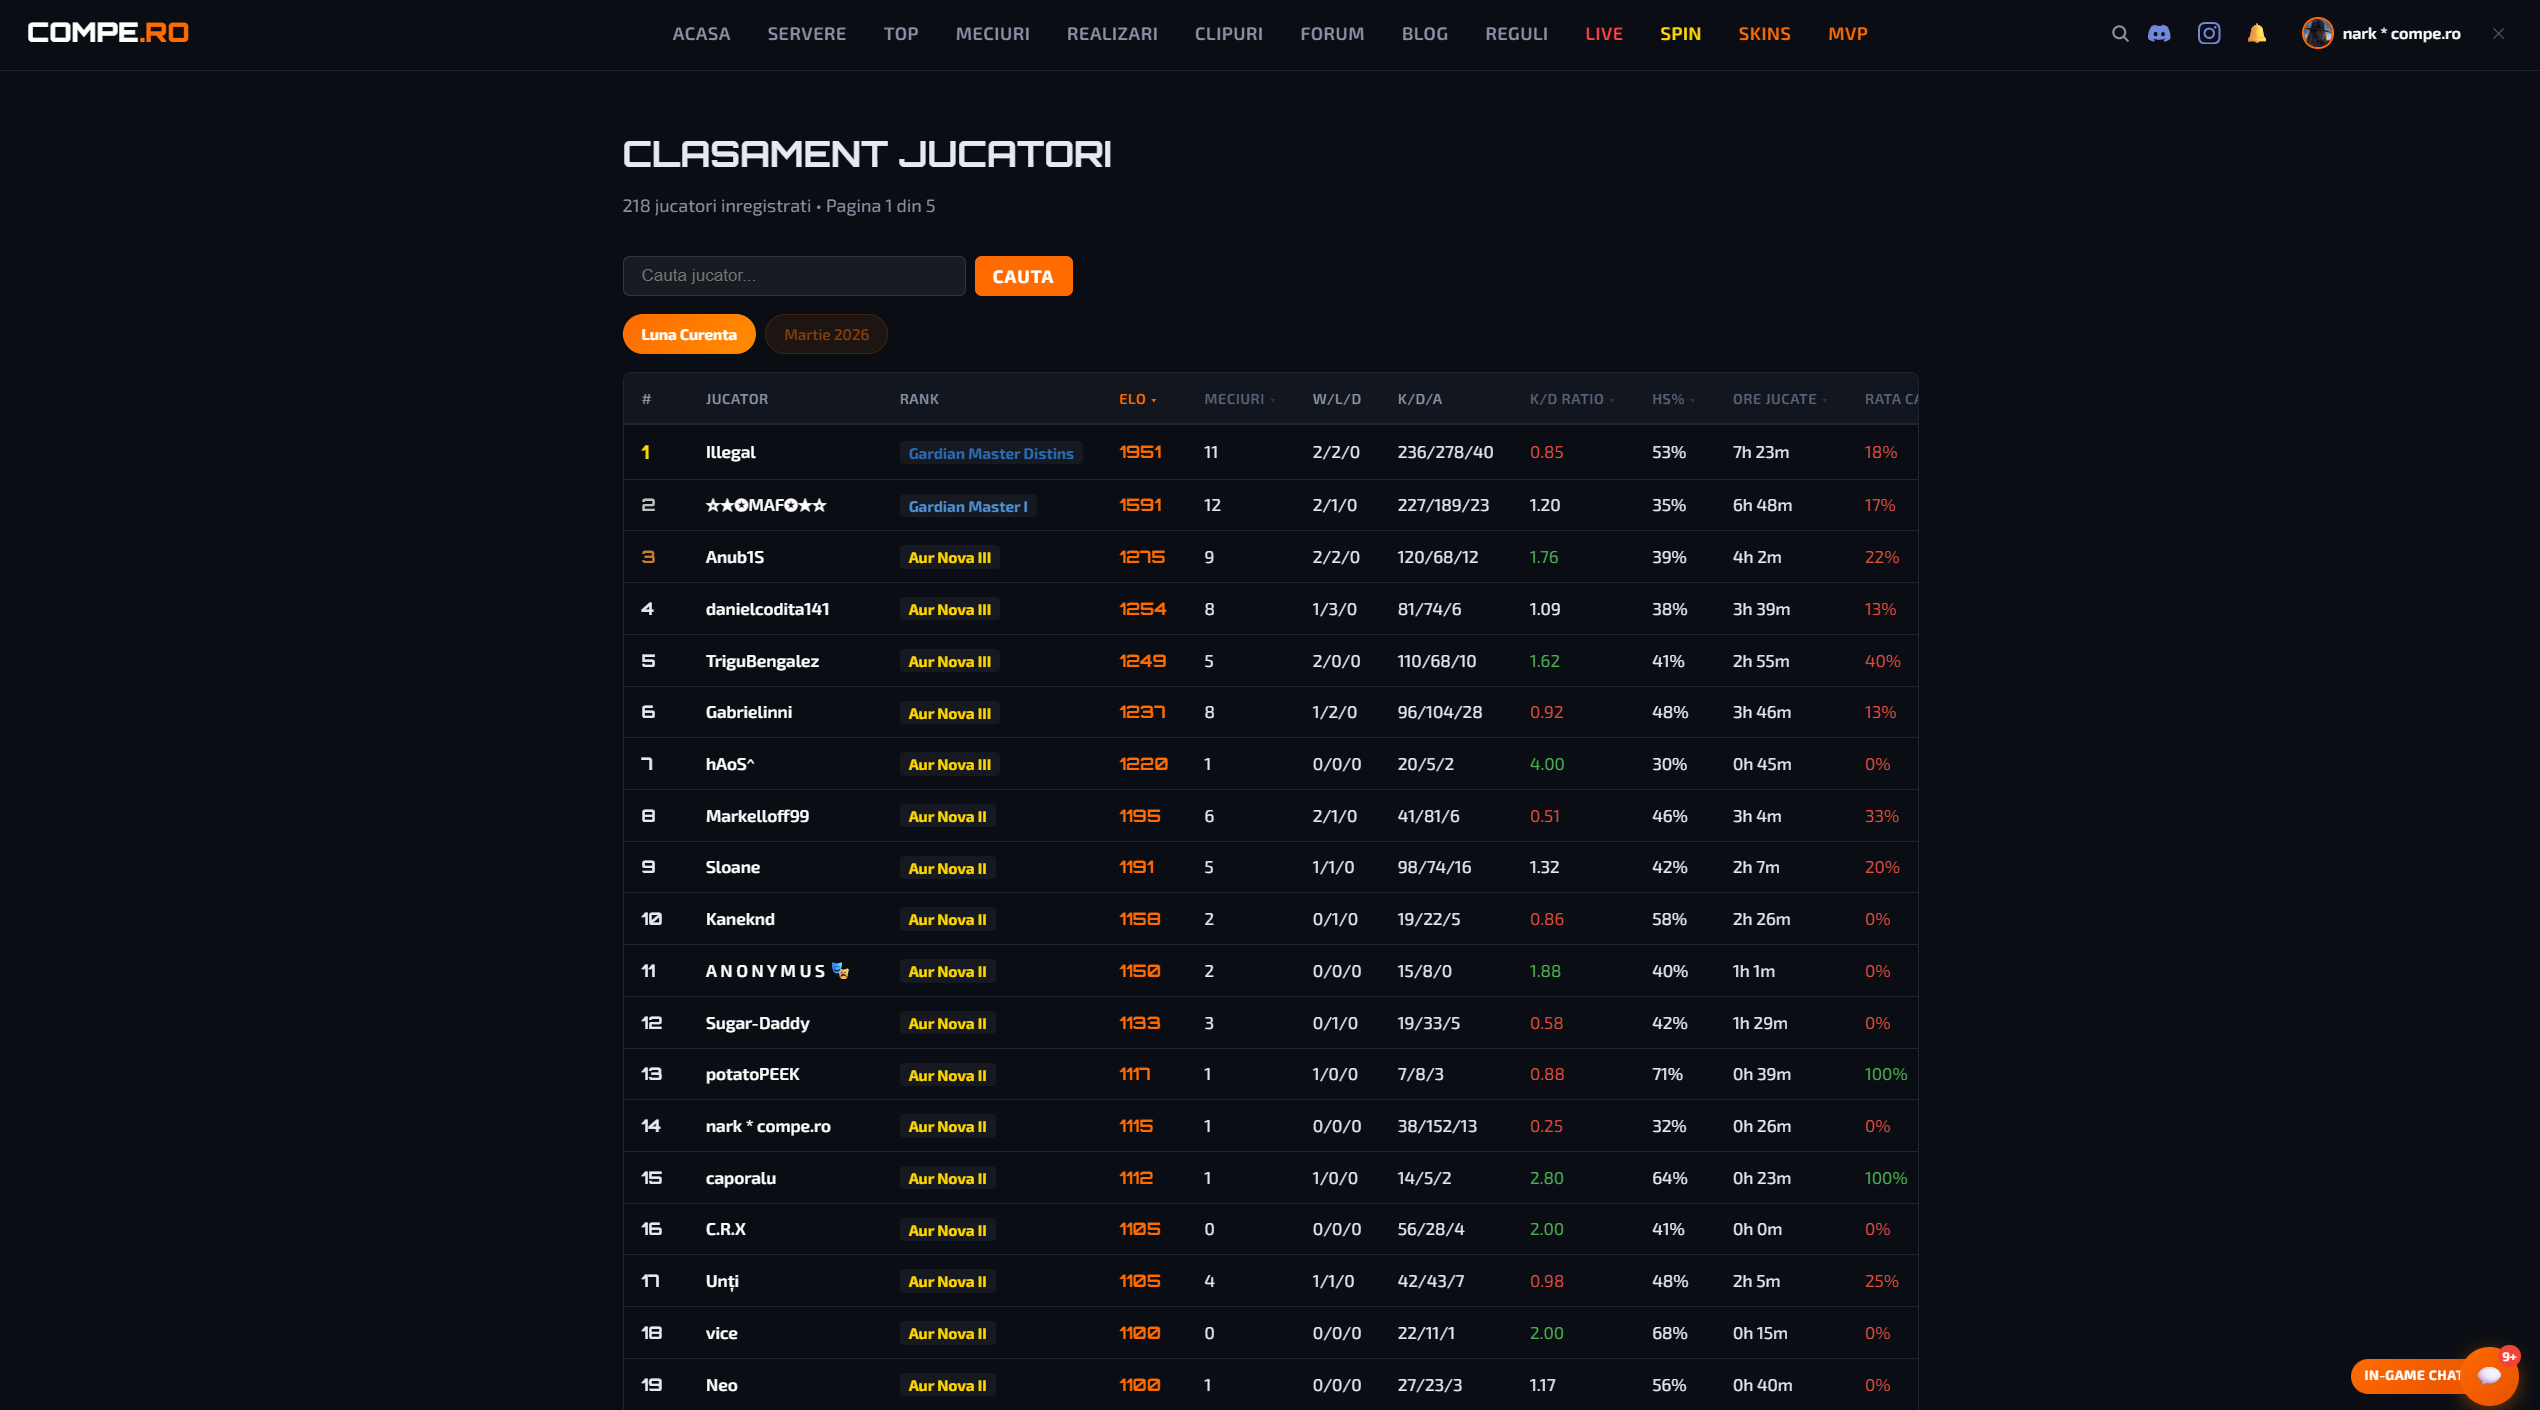2540x1410 pixels.
Task: Click inside the Cauta jucator input field
Action: [793, 276]
